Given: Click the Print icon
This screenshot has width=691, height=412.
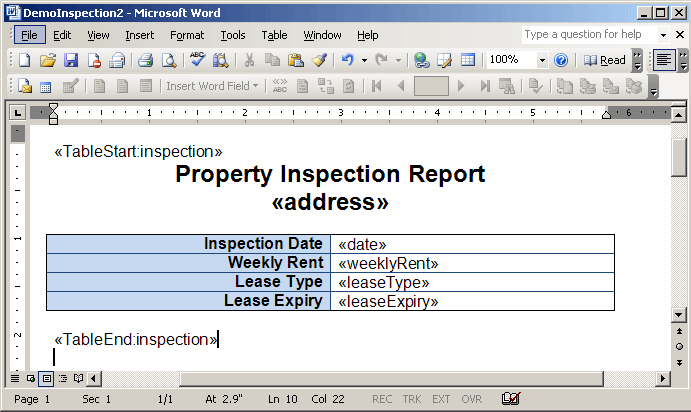Looking at the screenshot, I should pyautogui.click(x=145, y=60).
